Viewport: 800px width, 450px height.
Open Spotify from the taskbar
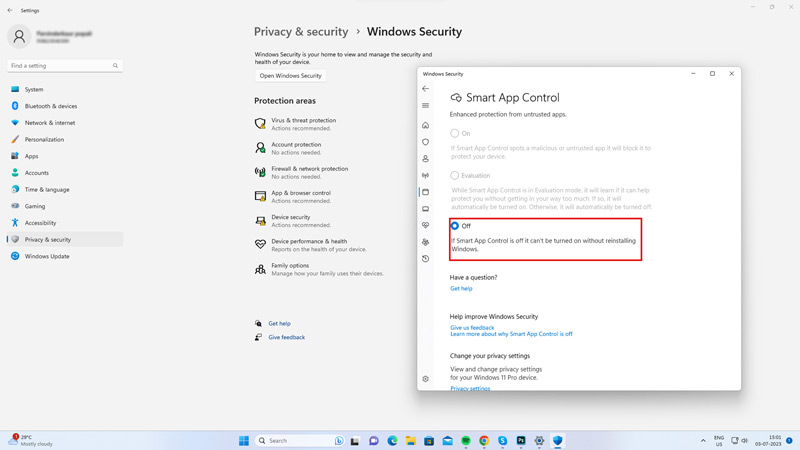click(x=466, y=440)
